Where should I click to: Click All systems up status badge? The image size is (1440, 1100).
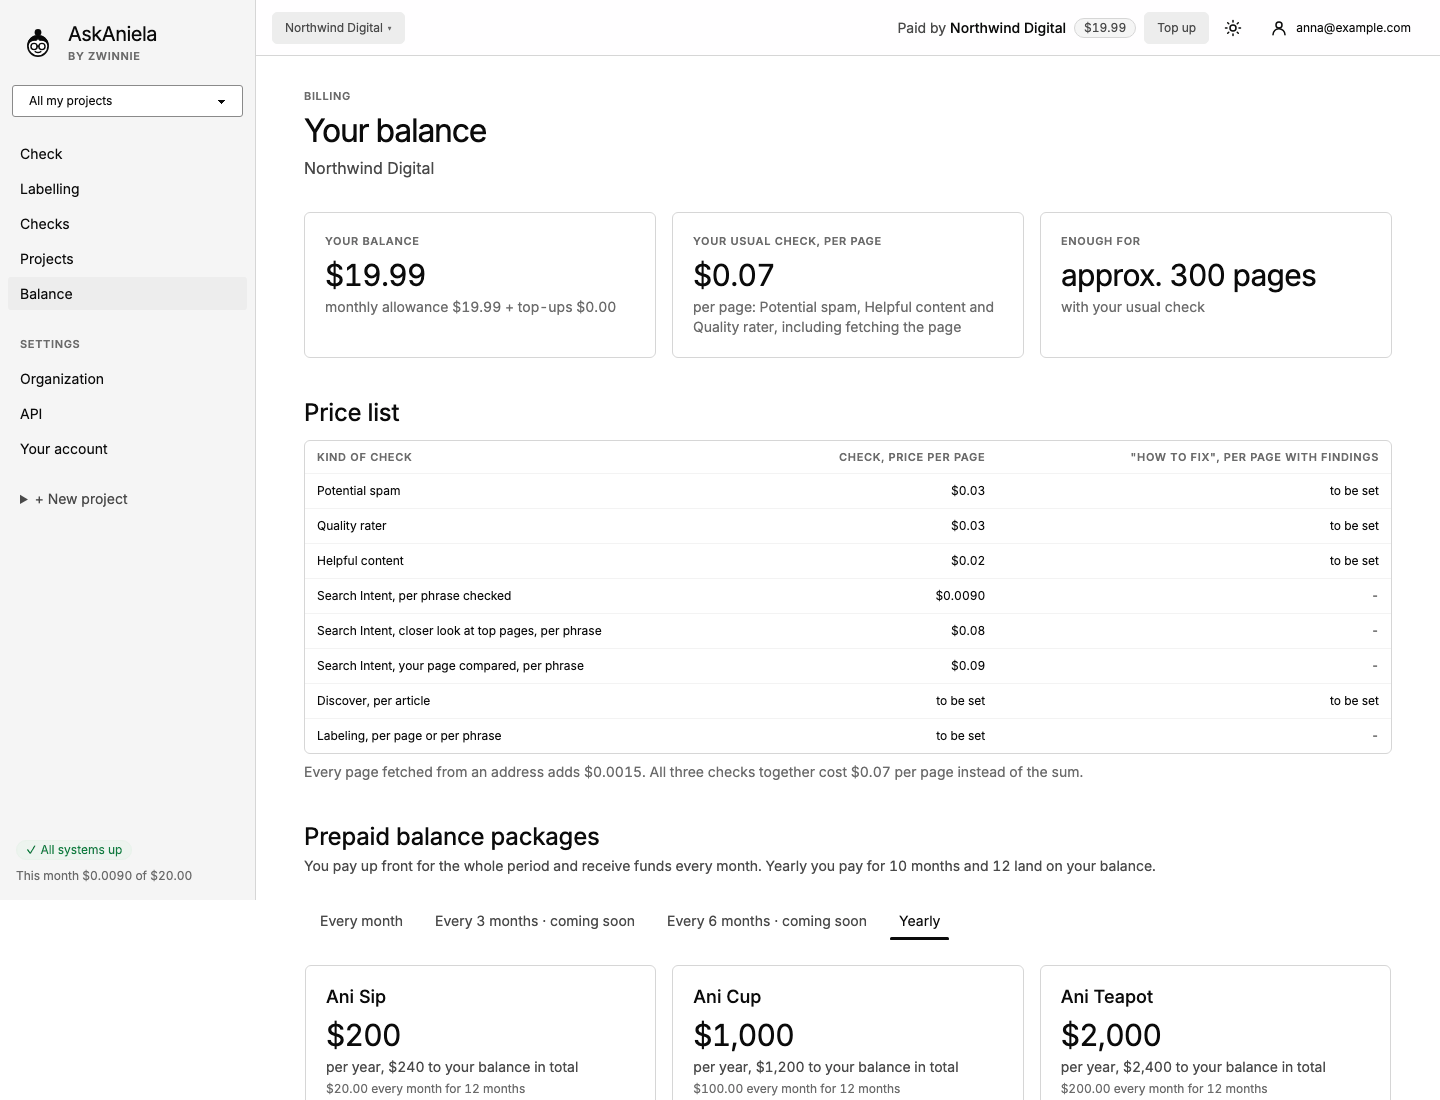74,850
